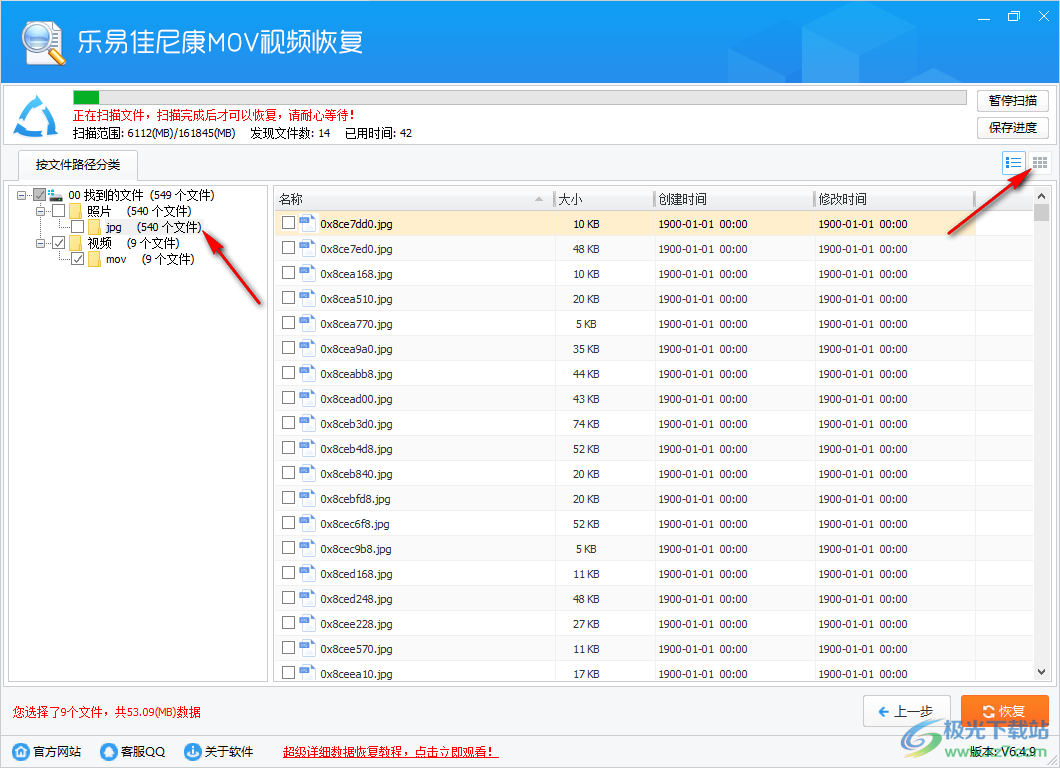Select file name 0x8cee570.jpg
The width and height of the screenshot is (1060, 768).
pyautogui.click(x=356, y=649)
